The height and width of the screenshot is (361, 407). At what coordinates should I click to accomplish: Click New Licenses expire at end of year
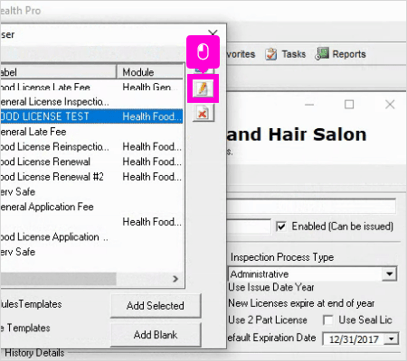[x=301, y=303]
